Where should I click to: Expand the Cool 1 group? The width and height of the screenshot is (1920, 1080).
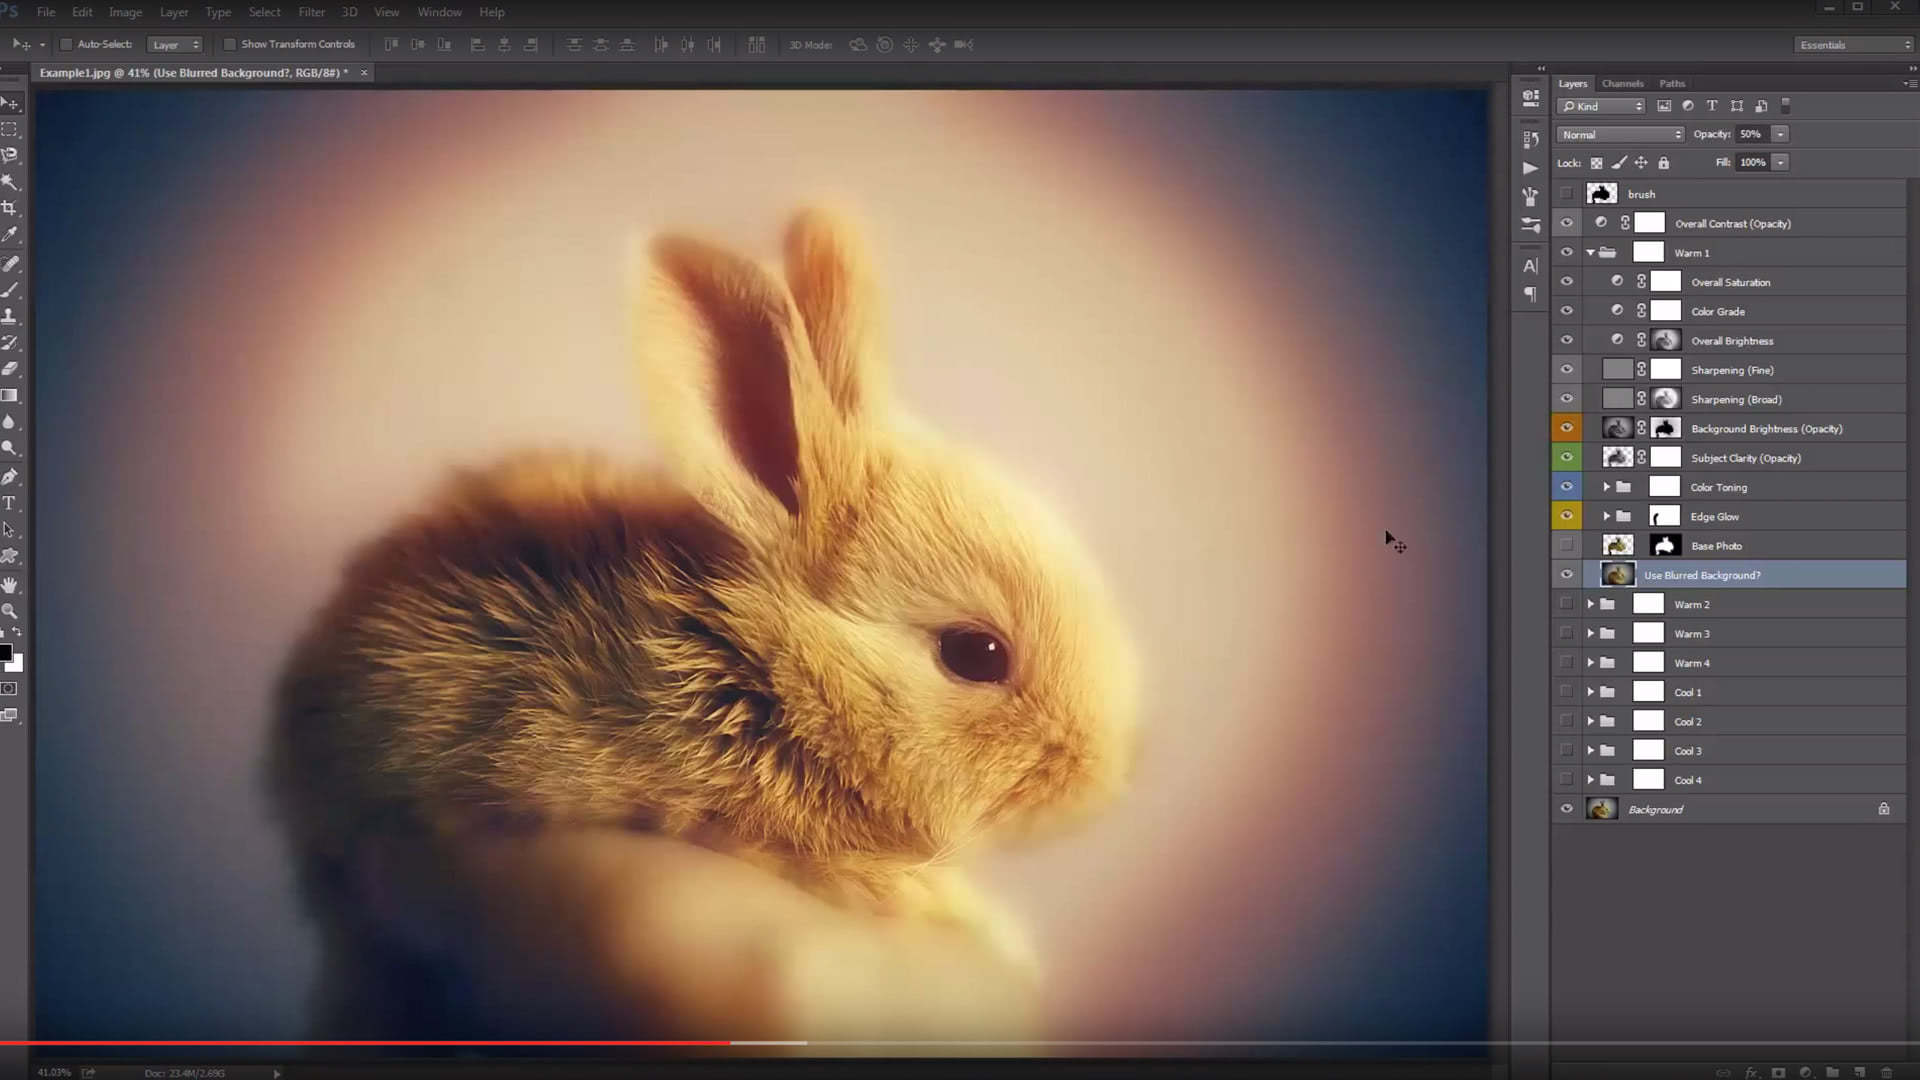(1590, 692)
